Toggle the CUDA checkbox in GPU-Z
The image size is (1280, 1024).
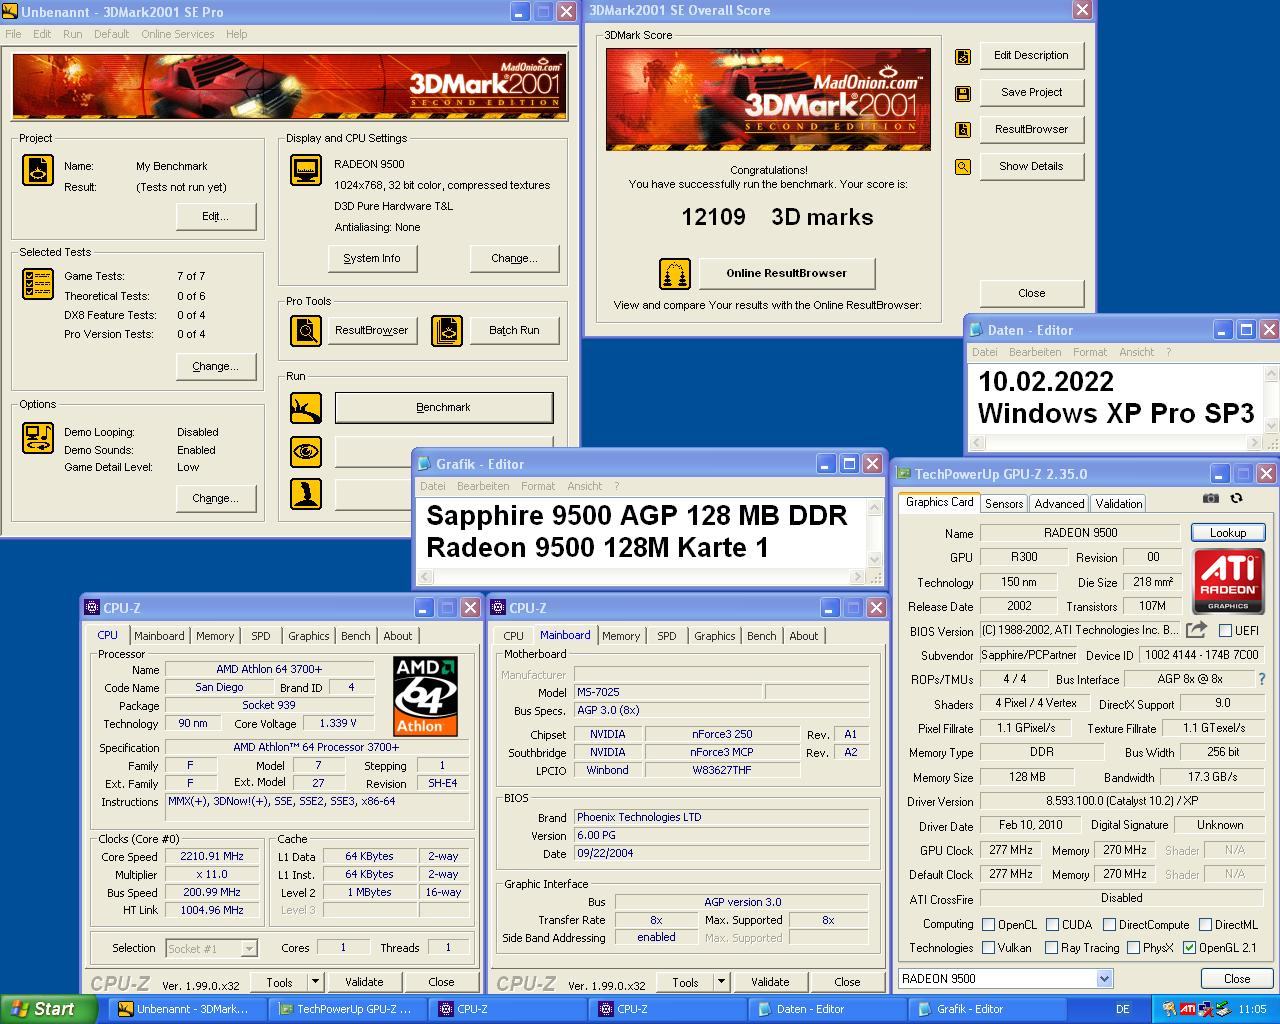pyautogui.click(x=1051, y=925)
